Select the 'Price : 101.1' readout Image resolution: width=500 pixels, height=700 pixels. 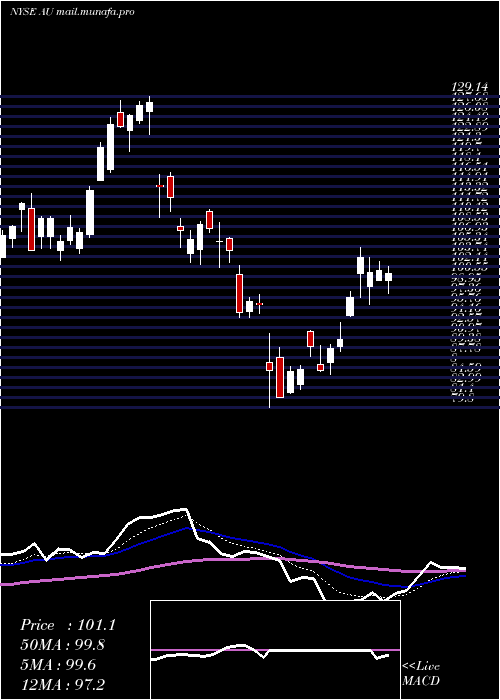point(68,625)
